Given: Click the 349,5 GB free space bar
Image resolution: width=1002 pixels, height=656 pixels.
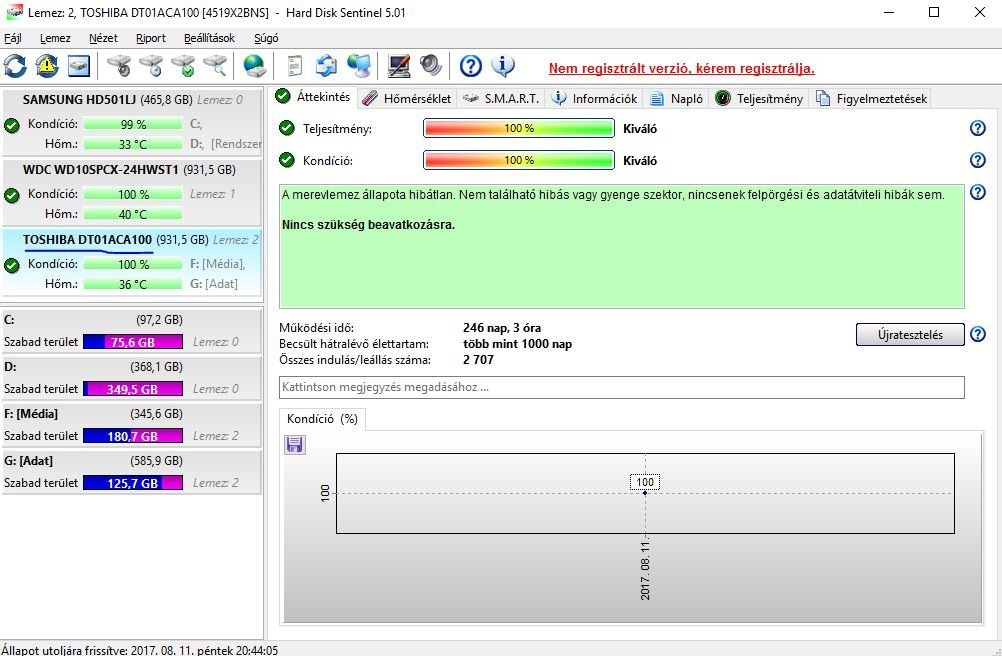Looking at the screenshot, I should click(x=133, y=389).
